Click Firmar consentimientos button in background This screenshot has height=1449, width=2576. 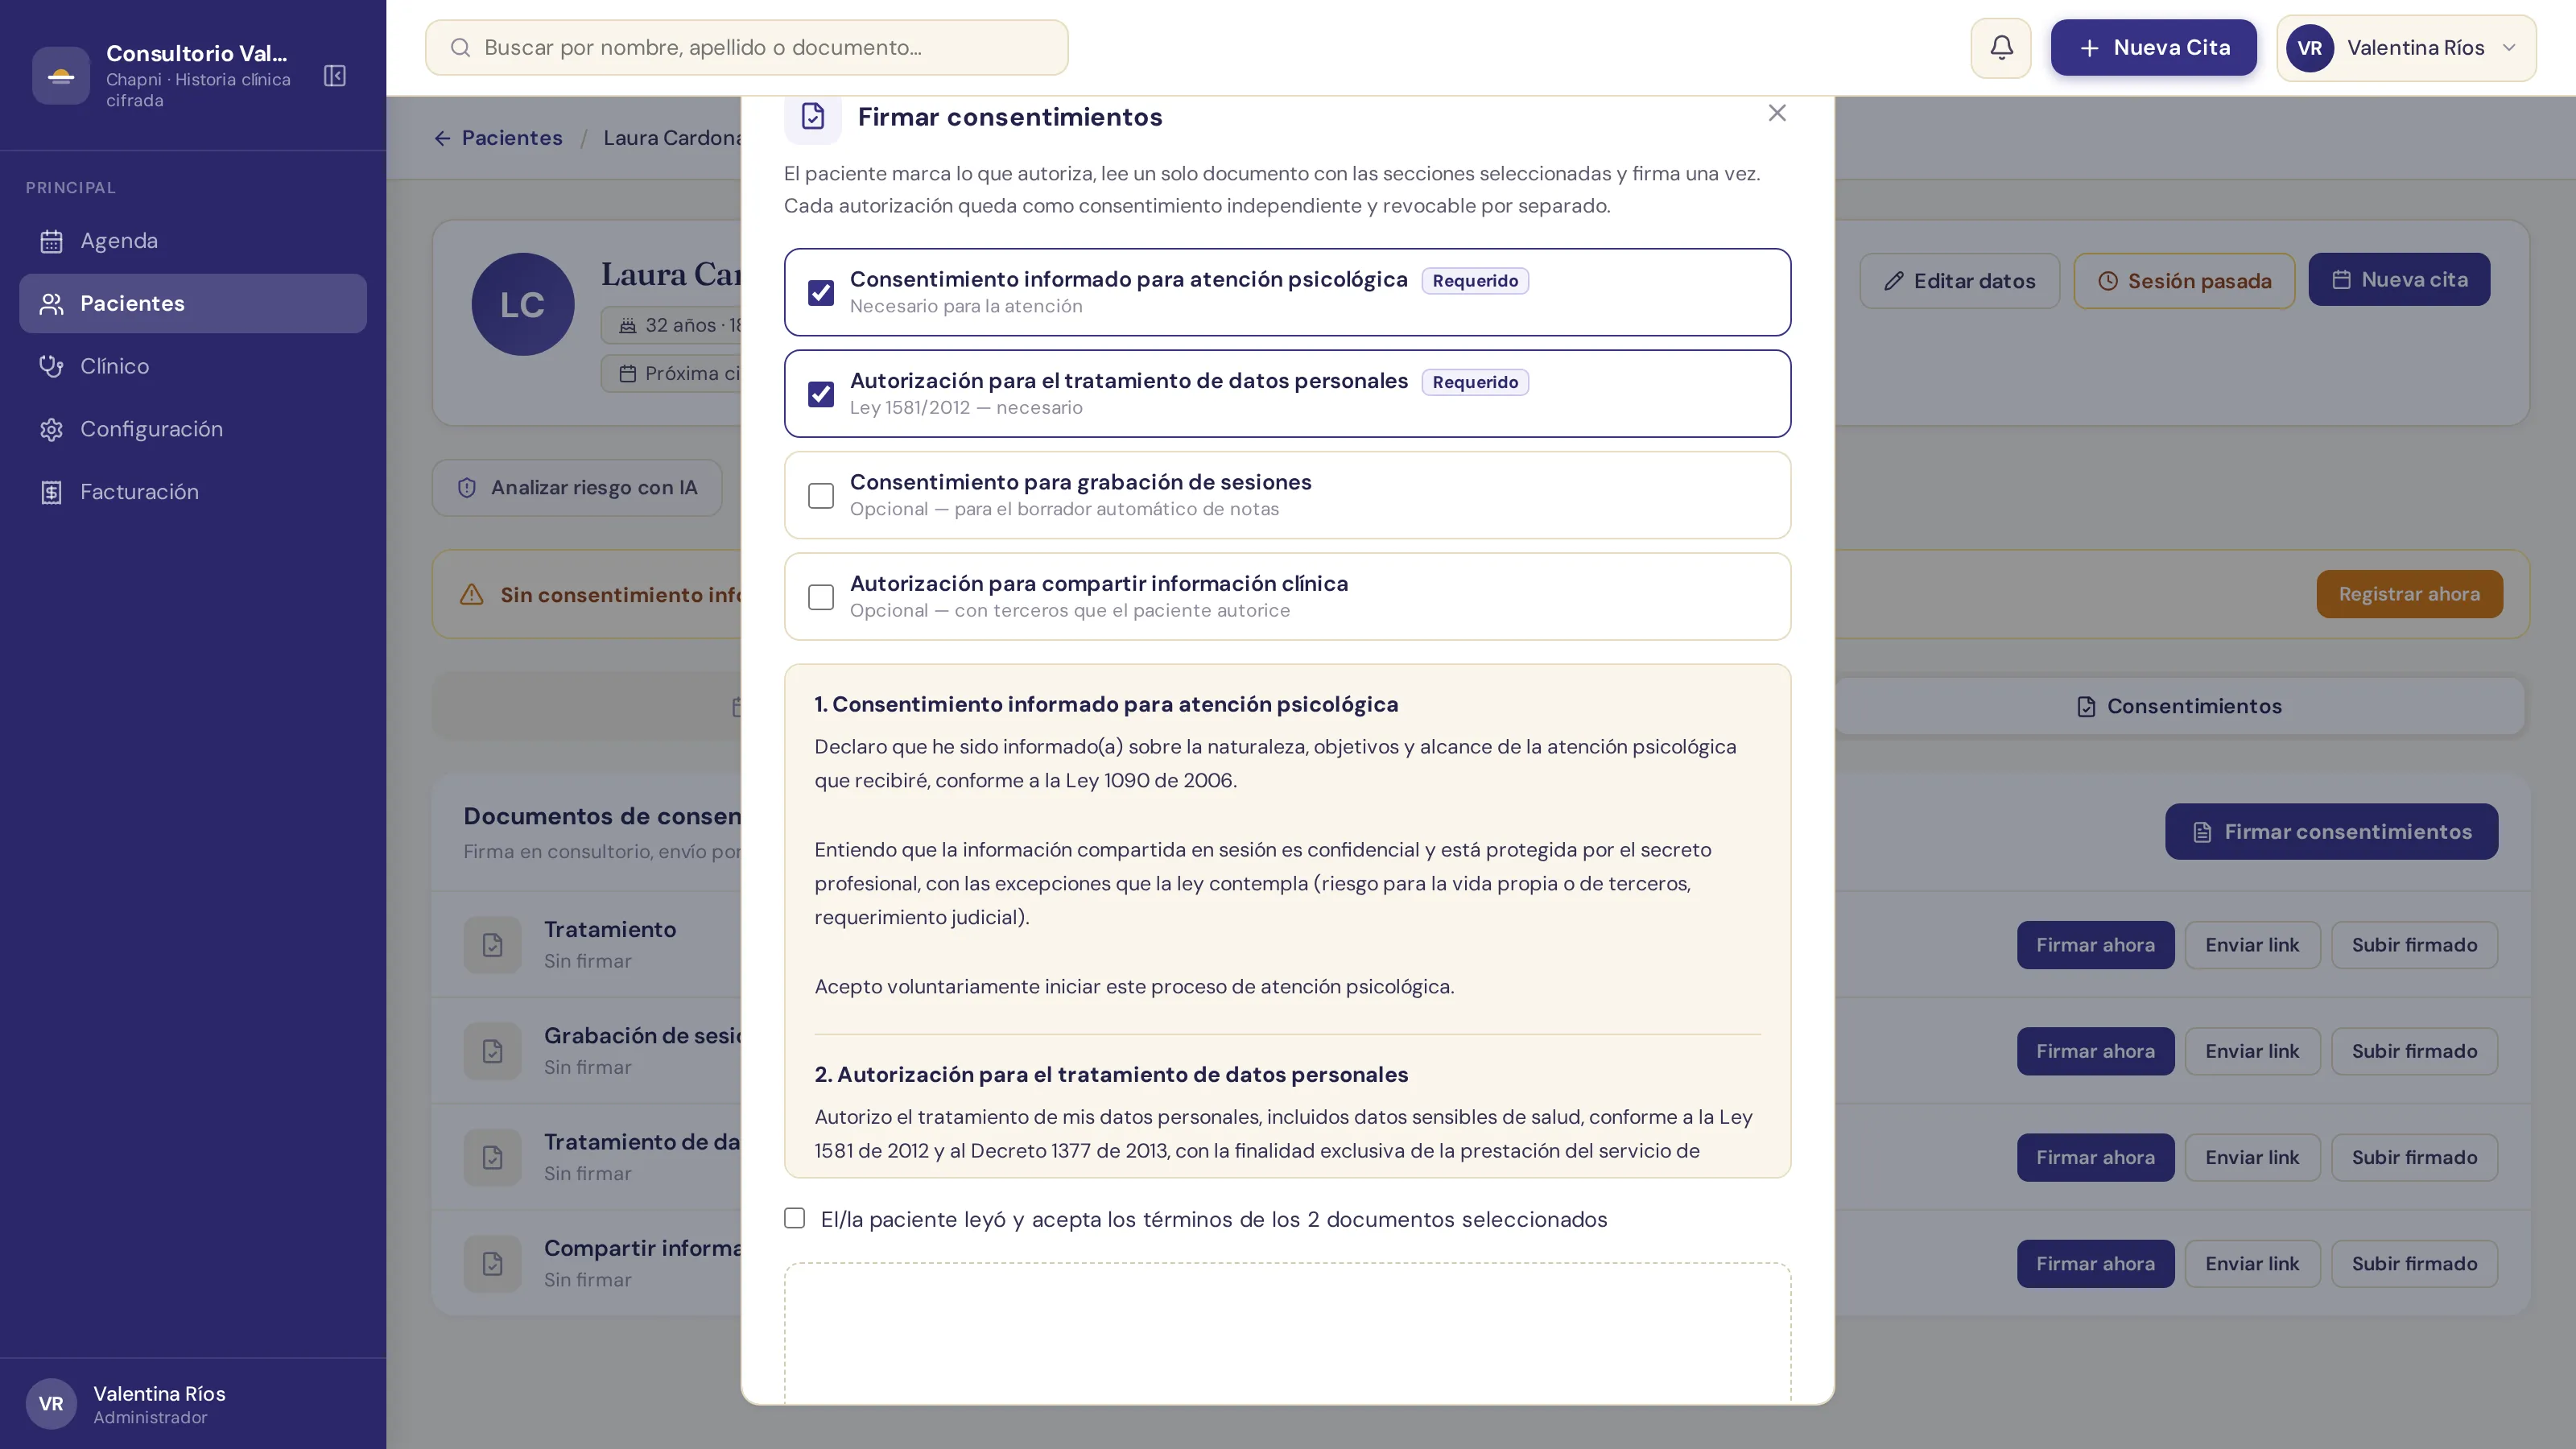click(x=2332, y=832)
